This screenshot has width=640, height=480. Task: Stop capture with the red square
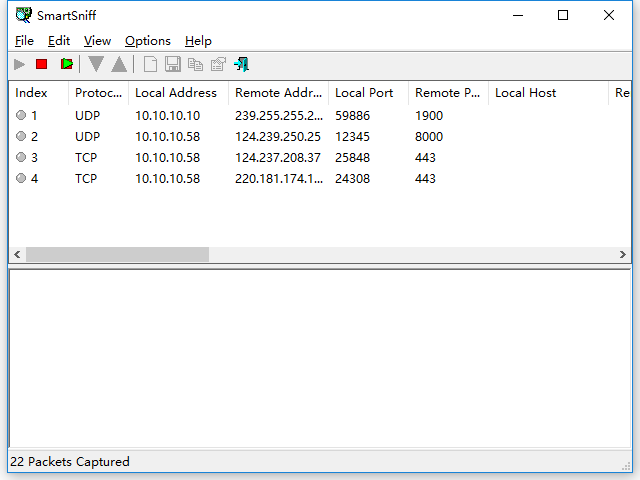pos(42,64)
